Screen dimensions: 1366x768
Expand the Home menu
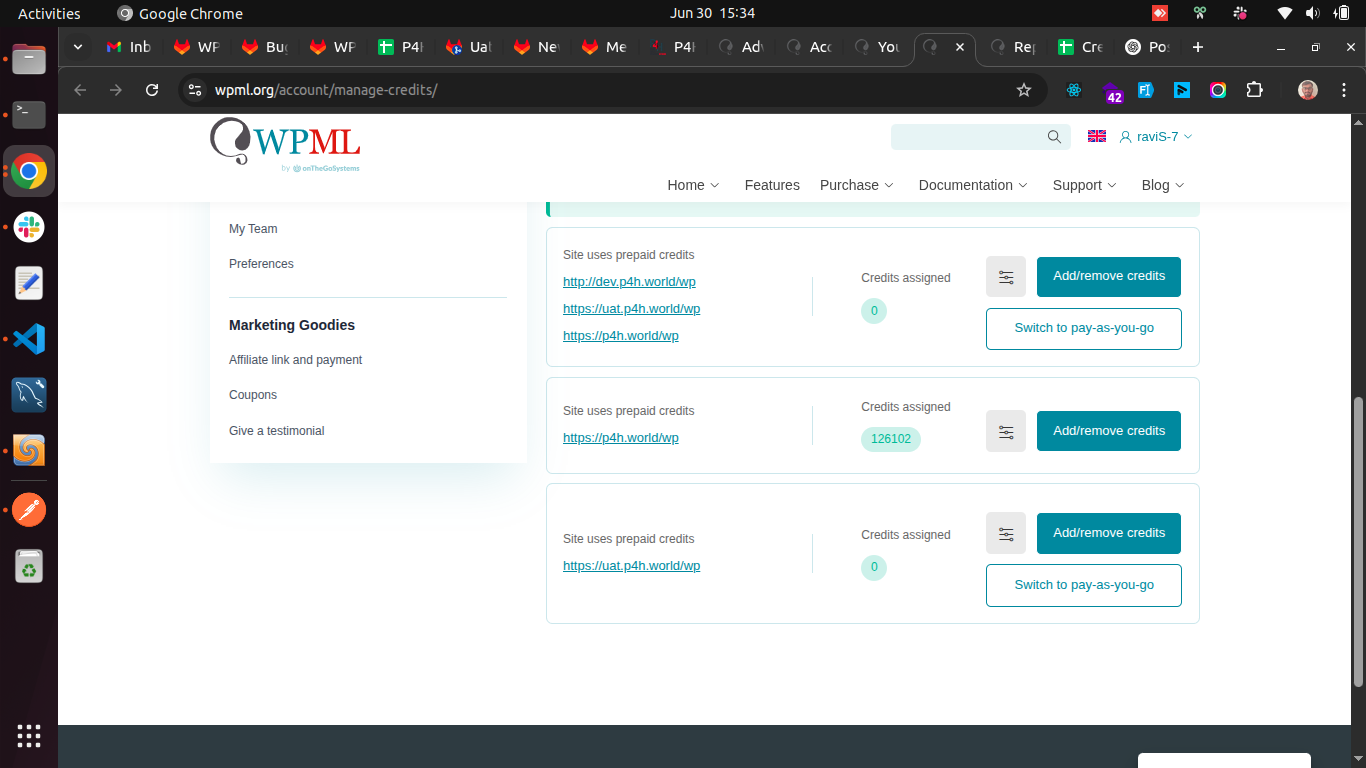pyautogui.click(x=693, y=185)
